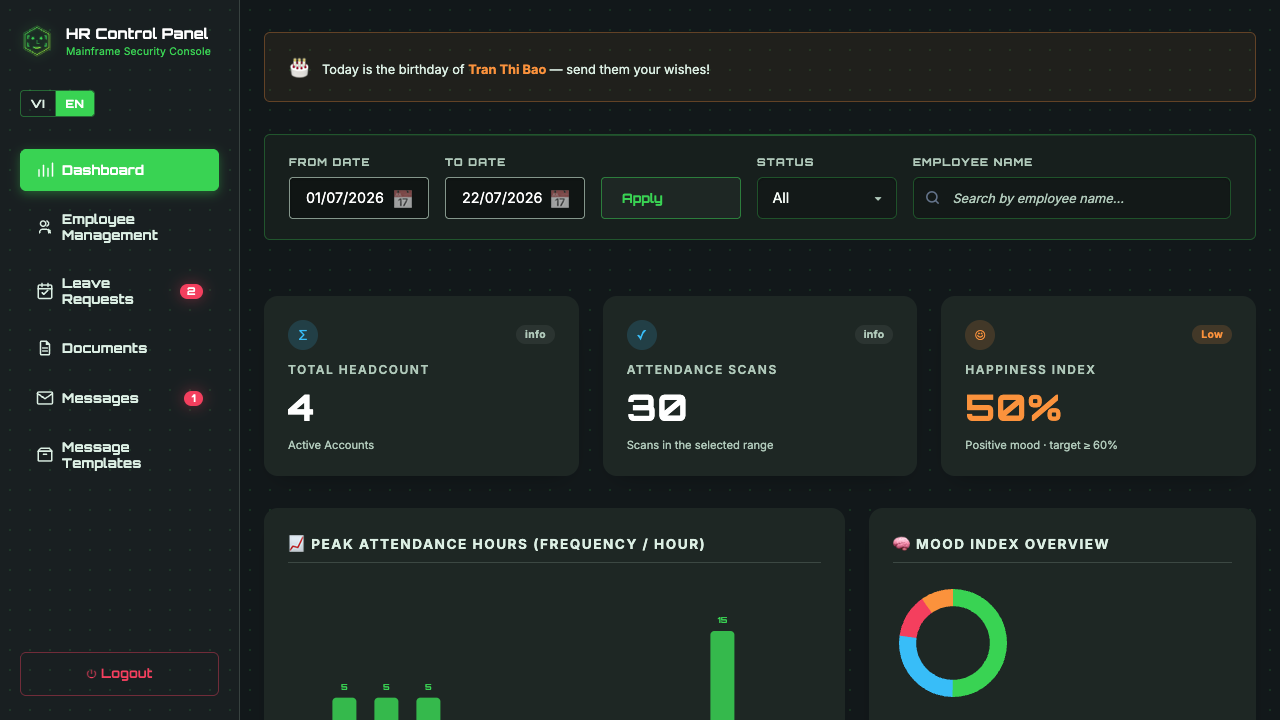This screenshot has height=720, width=1280.
Task: Click the Apply filter button
Action: coord(671,198)
